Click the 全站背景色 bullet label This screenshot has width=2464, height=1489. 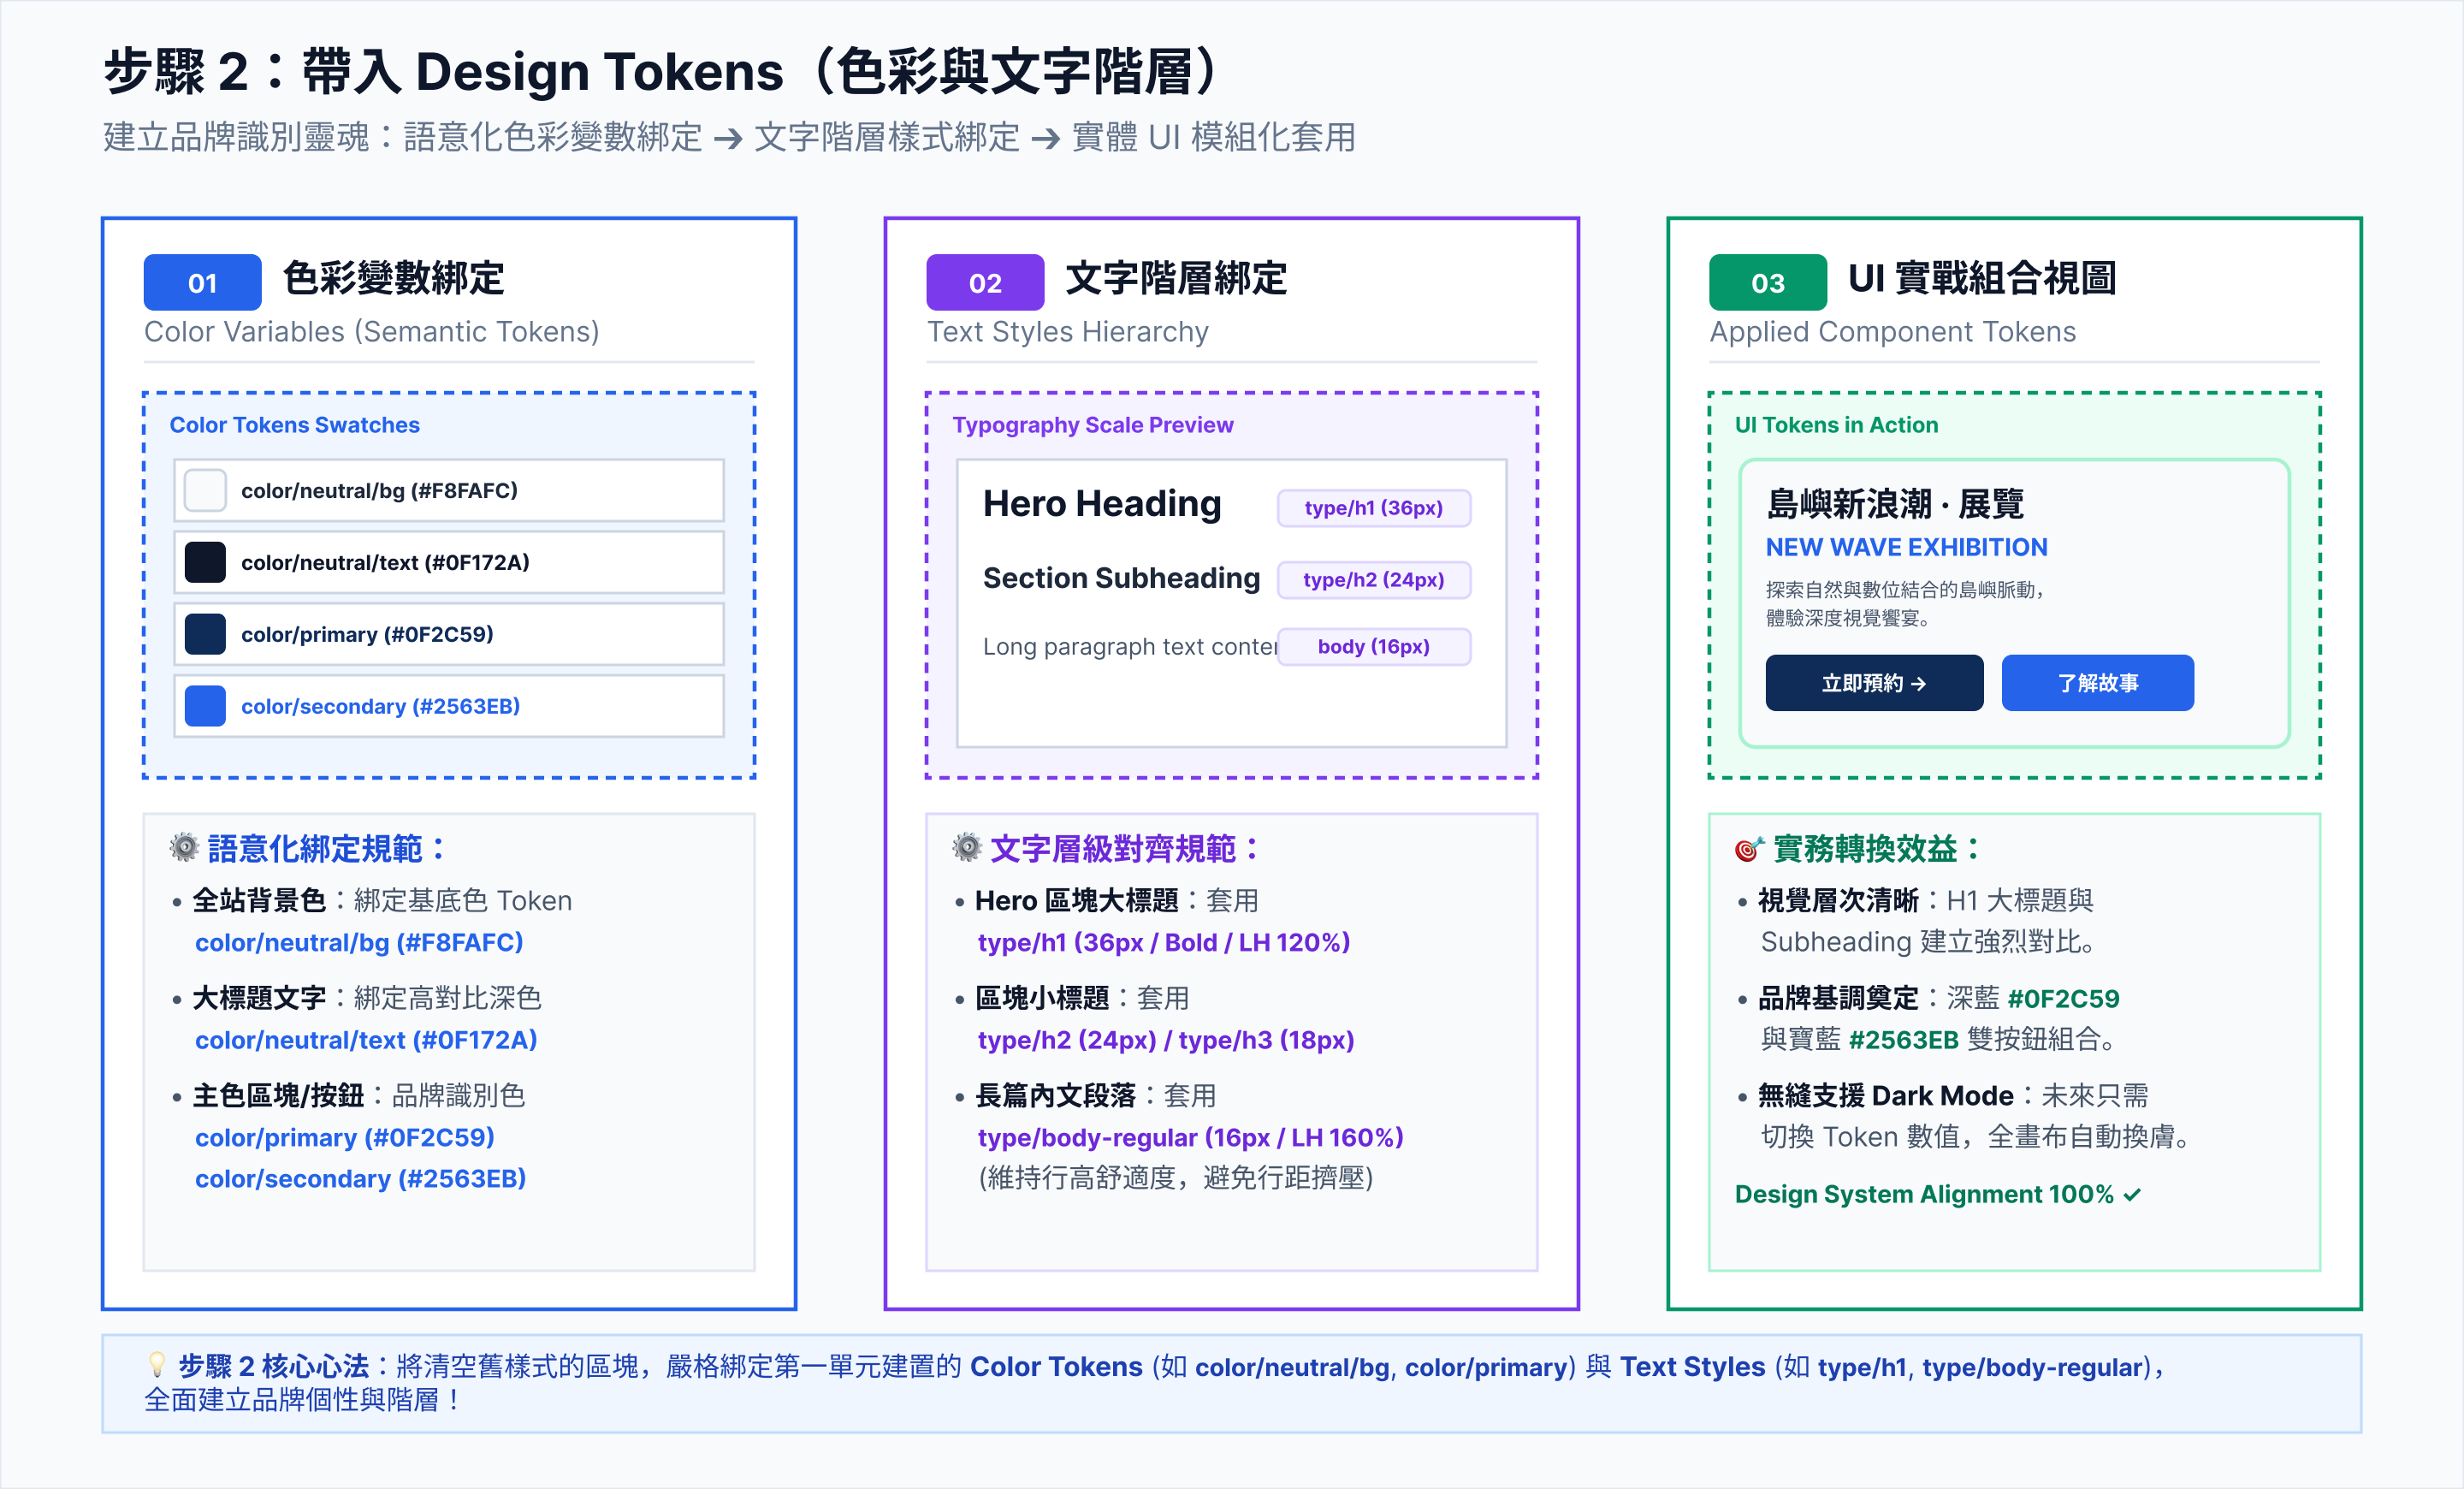point(259,900)
